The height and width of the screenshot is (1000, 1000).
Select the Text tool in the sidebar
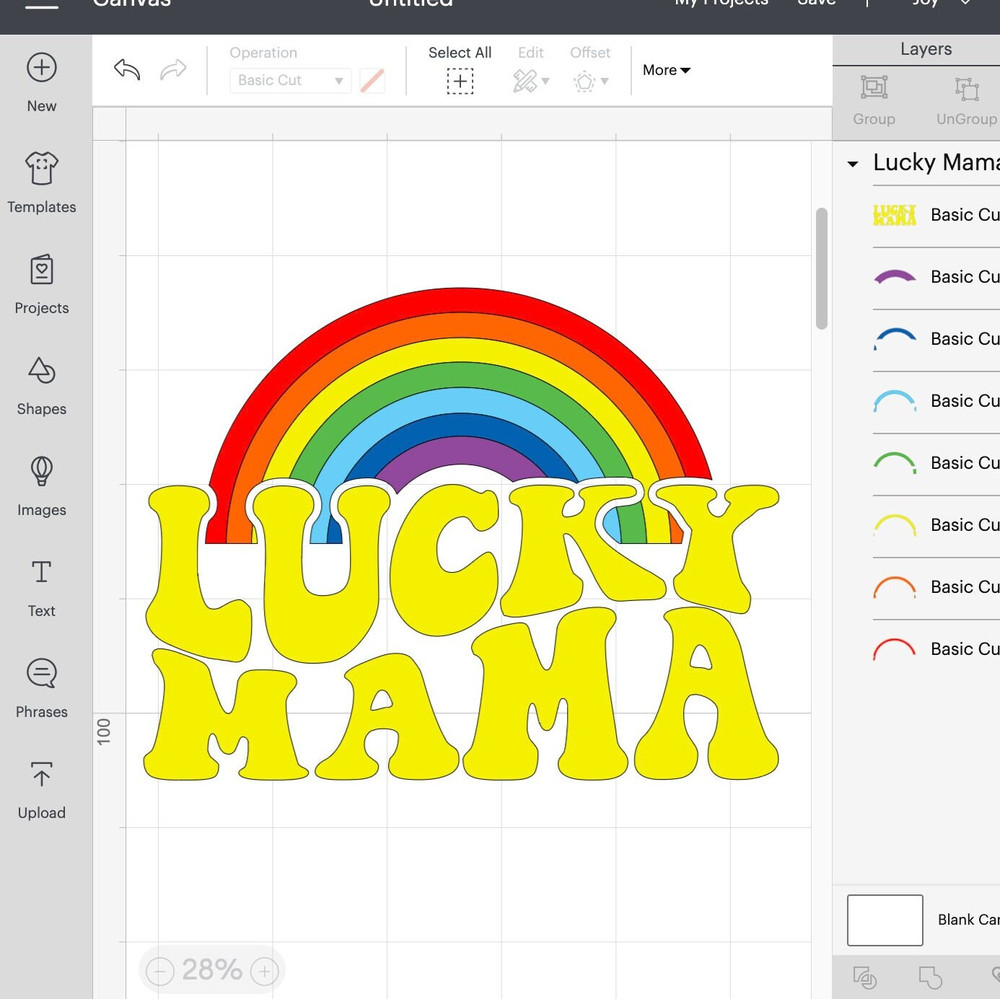(x=41, y=586)
